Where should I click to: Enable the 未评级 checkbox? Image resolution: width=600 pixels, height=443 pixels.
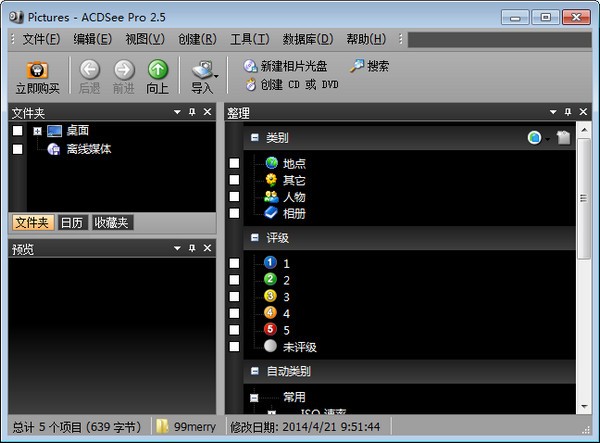pos(234,347)
